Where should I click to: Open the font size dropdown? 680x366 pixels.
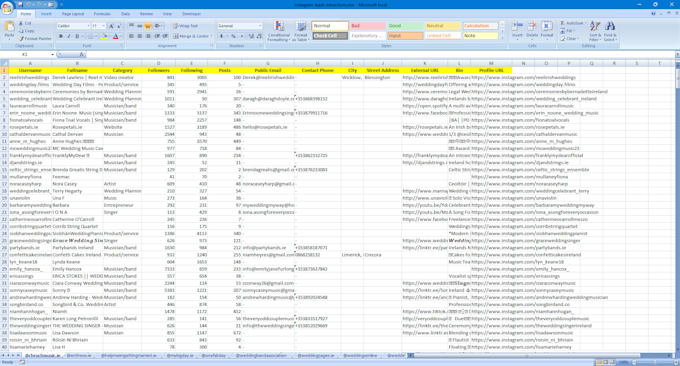tap(104, 26)
